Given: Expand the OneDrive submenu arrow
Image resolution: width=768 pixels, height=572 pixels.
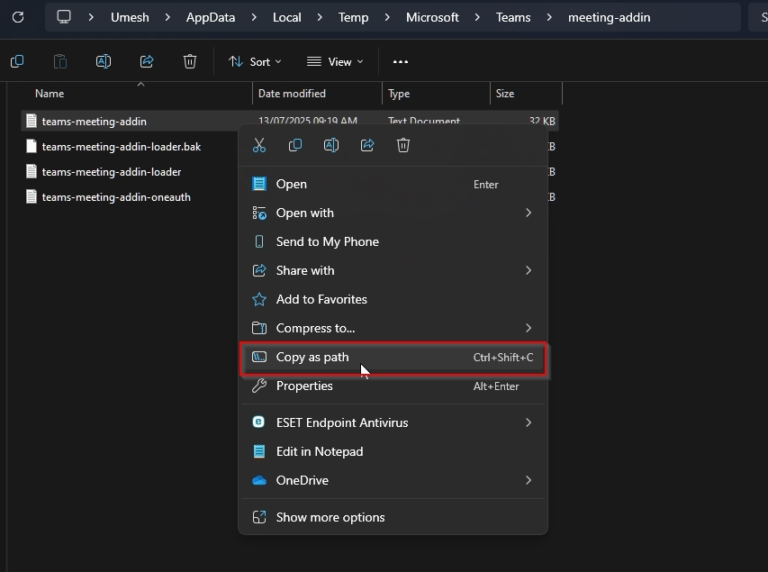Looking at the screenshot, I should (528, 480).
